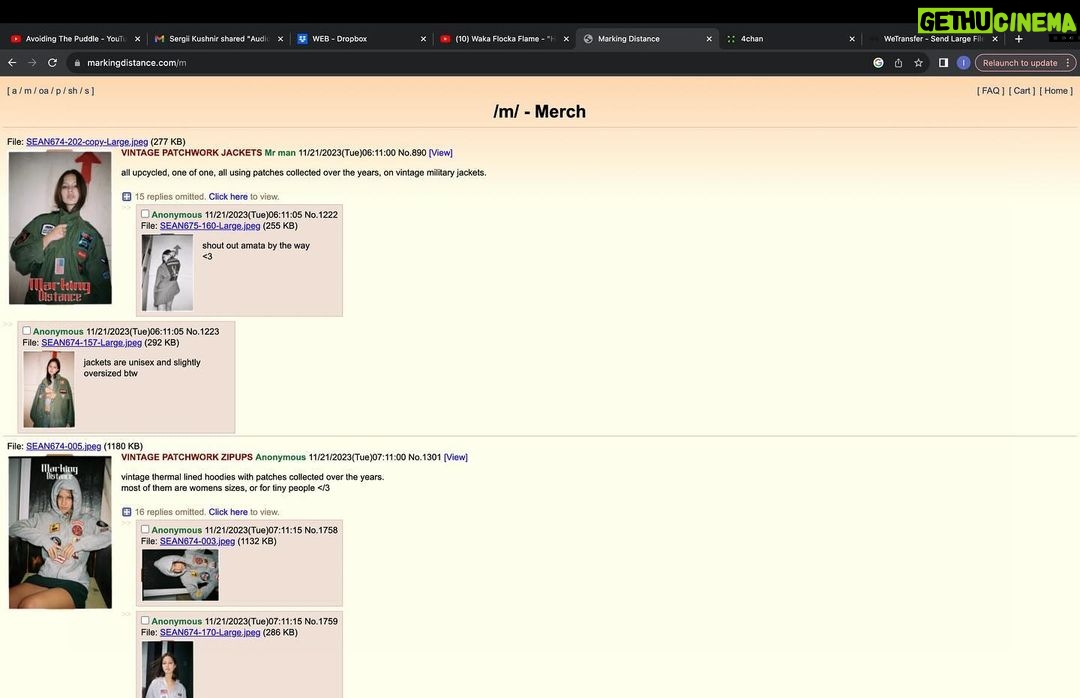The width and height of the screenshot is (1080, 698).
Task: Open file link SEAN674-005.jpeg
Action: pyautogui.click(x=63, y=446)
